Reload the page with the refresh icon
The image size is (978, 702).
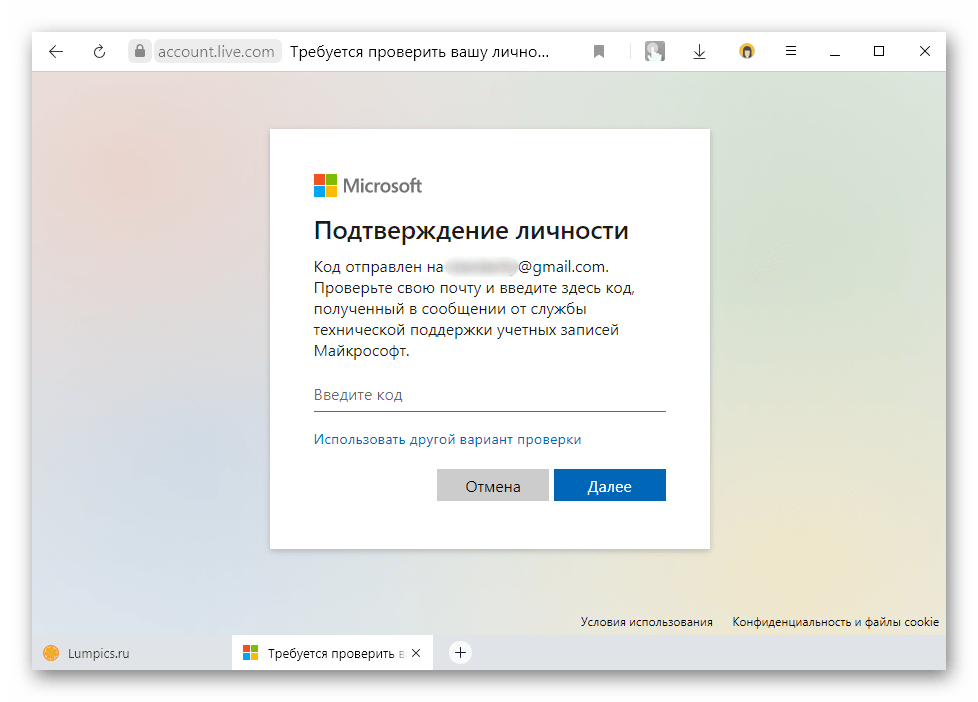click(x=99, y=52)
